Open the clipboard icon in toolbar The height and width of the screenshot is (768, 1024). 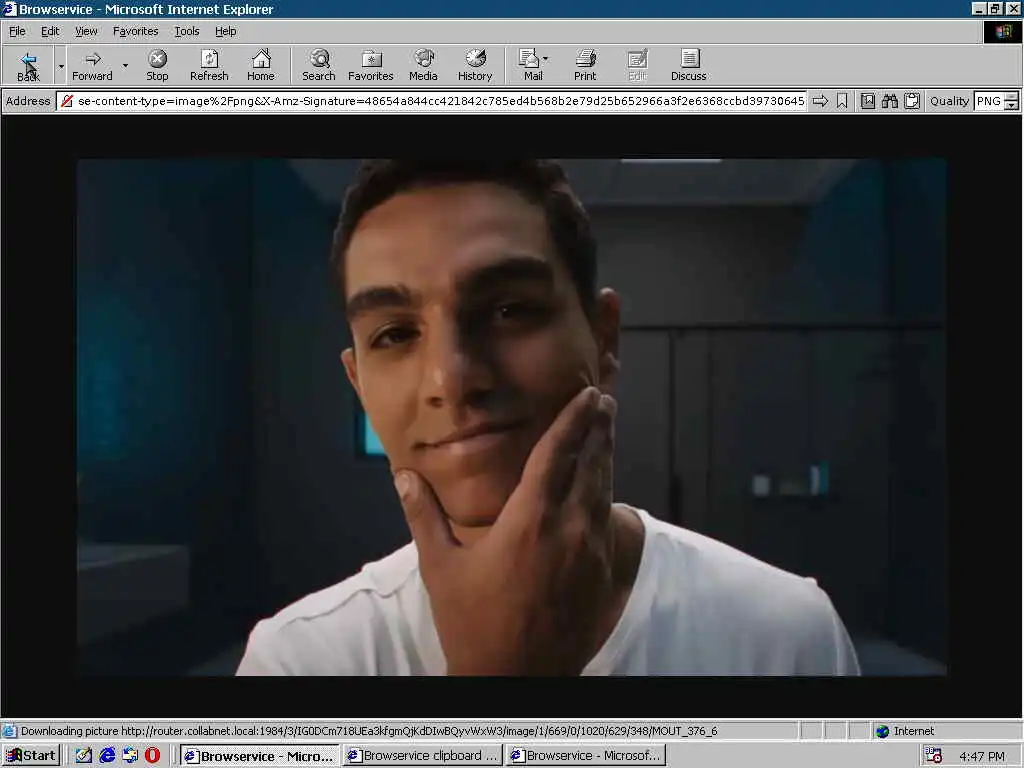click(x=912, y=101)
